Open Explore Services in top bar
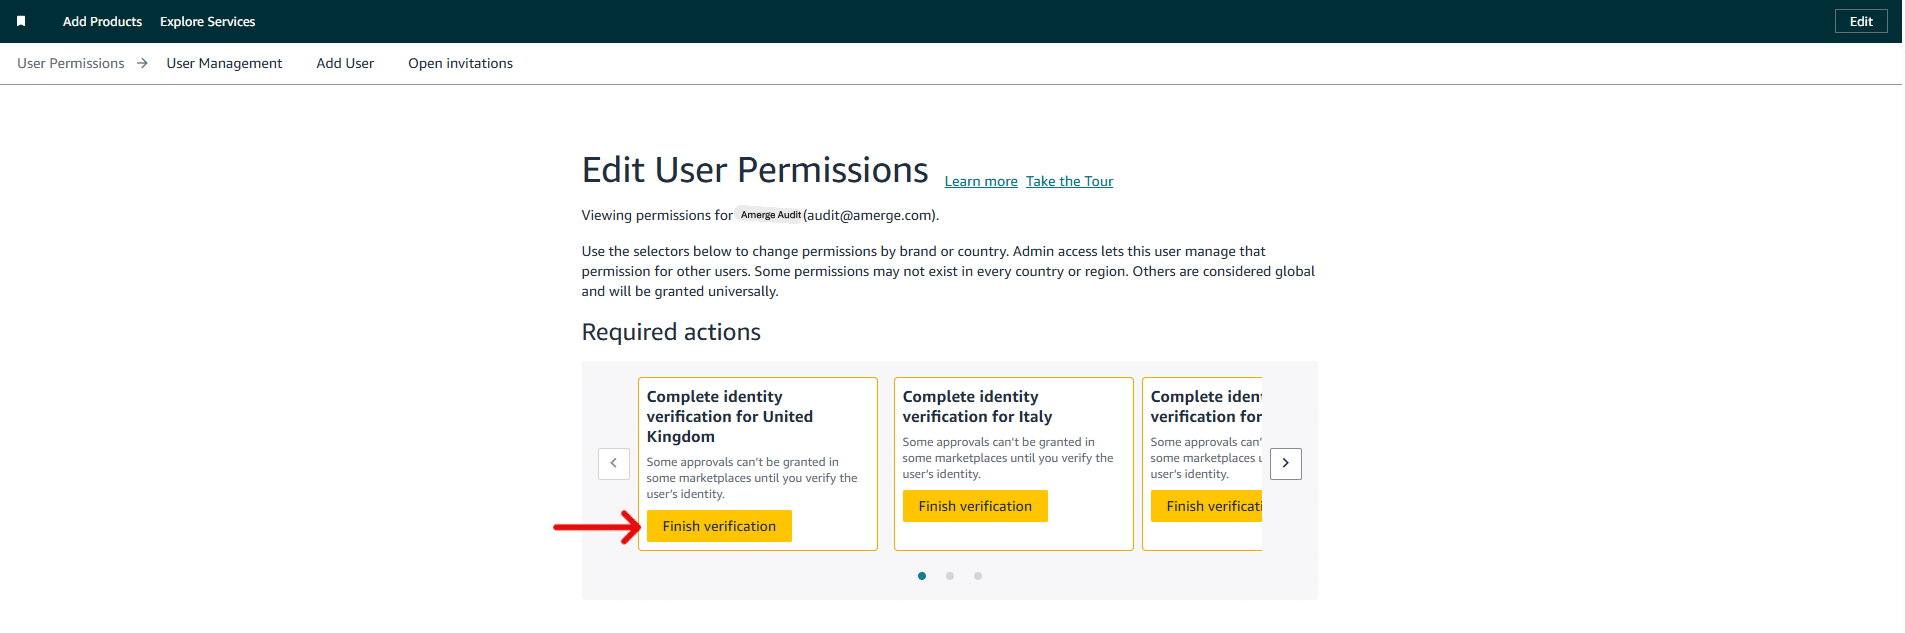The width and height of the screenshot is (1905, 633). pyautogui.click(x=207, y=21)
